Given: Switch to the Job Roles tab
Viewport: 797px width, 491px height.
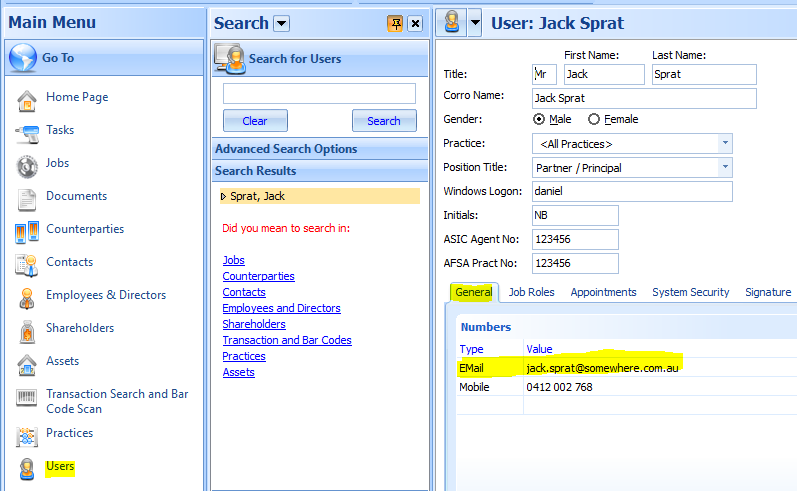Looking at the screenshot, I should [531, 292].
